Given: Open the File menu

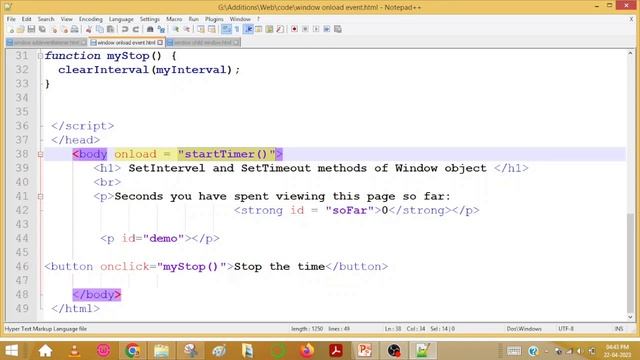Looking at the screenshot, I should [x=11, y=19].
